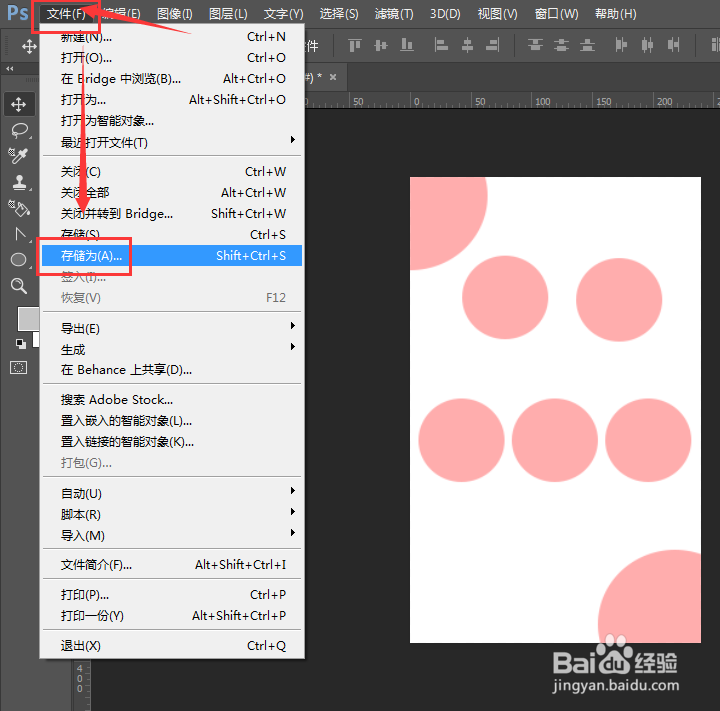Choose 文件简介(F)... menu item

tap(172, 564)
